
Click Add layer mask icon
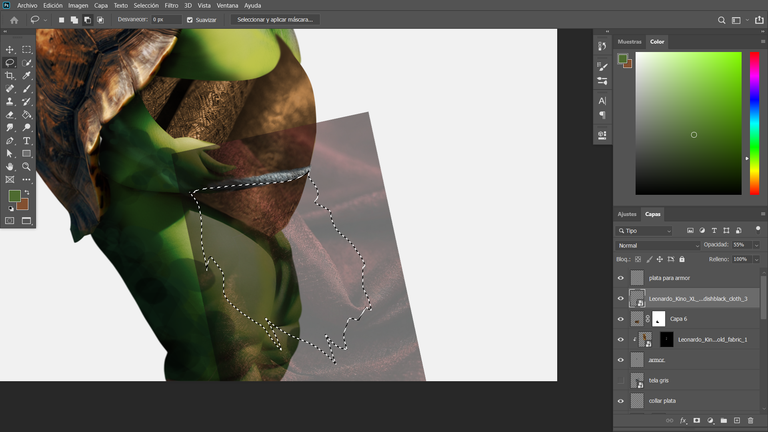696,420
